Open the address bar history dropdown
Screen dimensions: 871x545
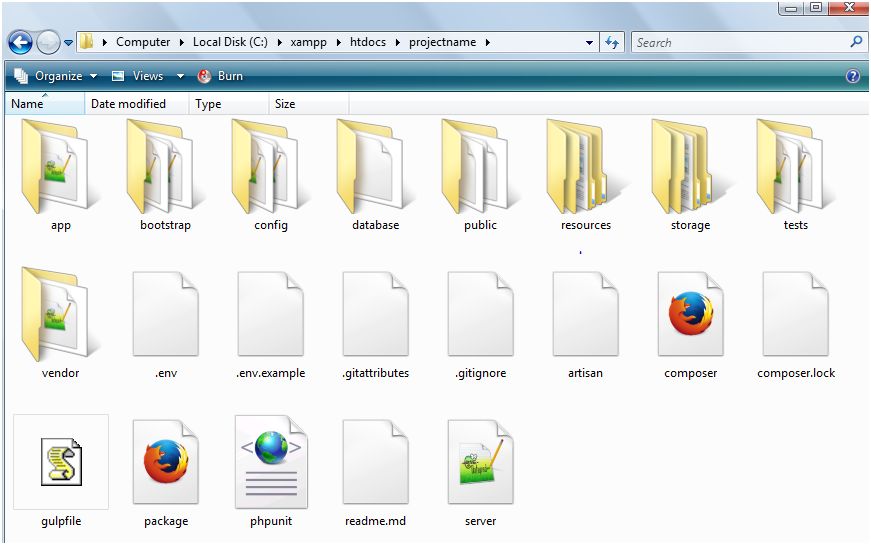click(589, 42)
